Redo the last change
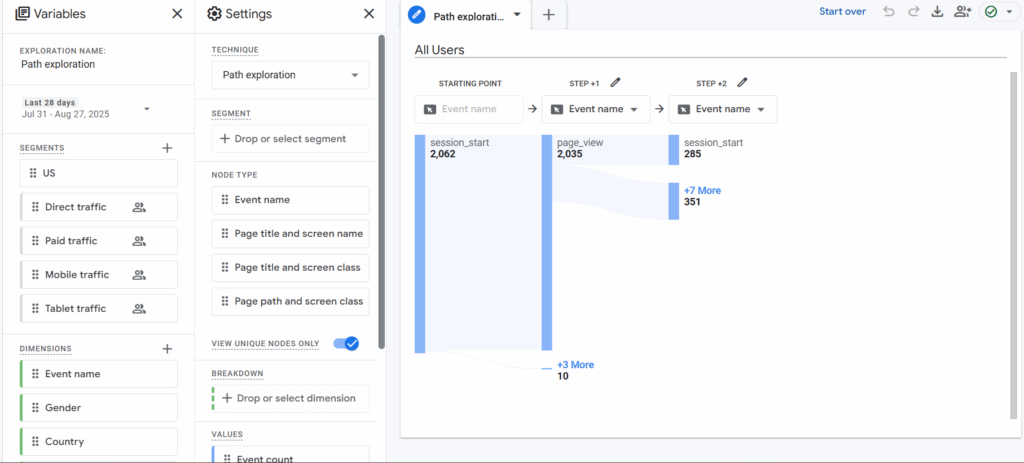 913,12
